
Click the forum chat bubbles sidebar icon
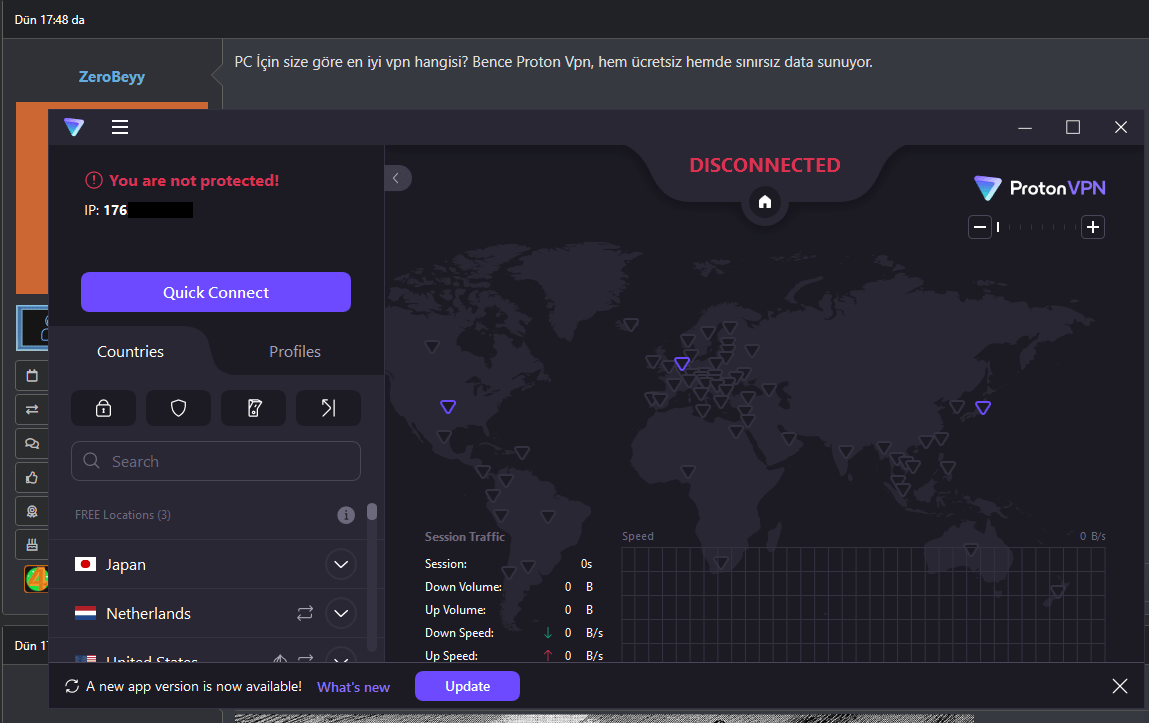click(x=32, y=444)
